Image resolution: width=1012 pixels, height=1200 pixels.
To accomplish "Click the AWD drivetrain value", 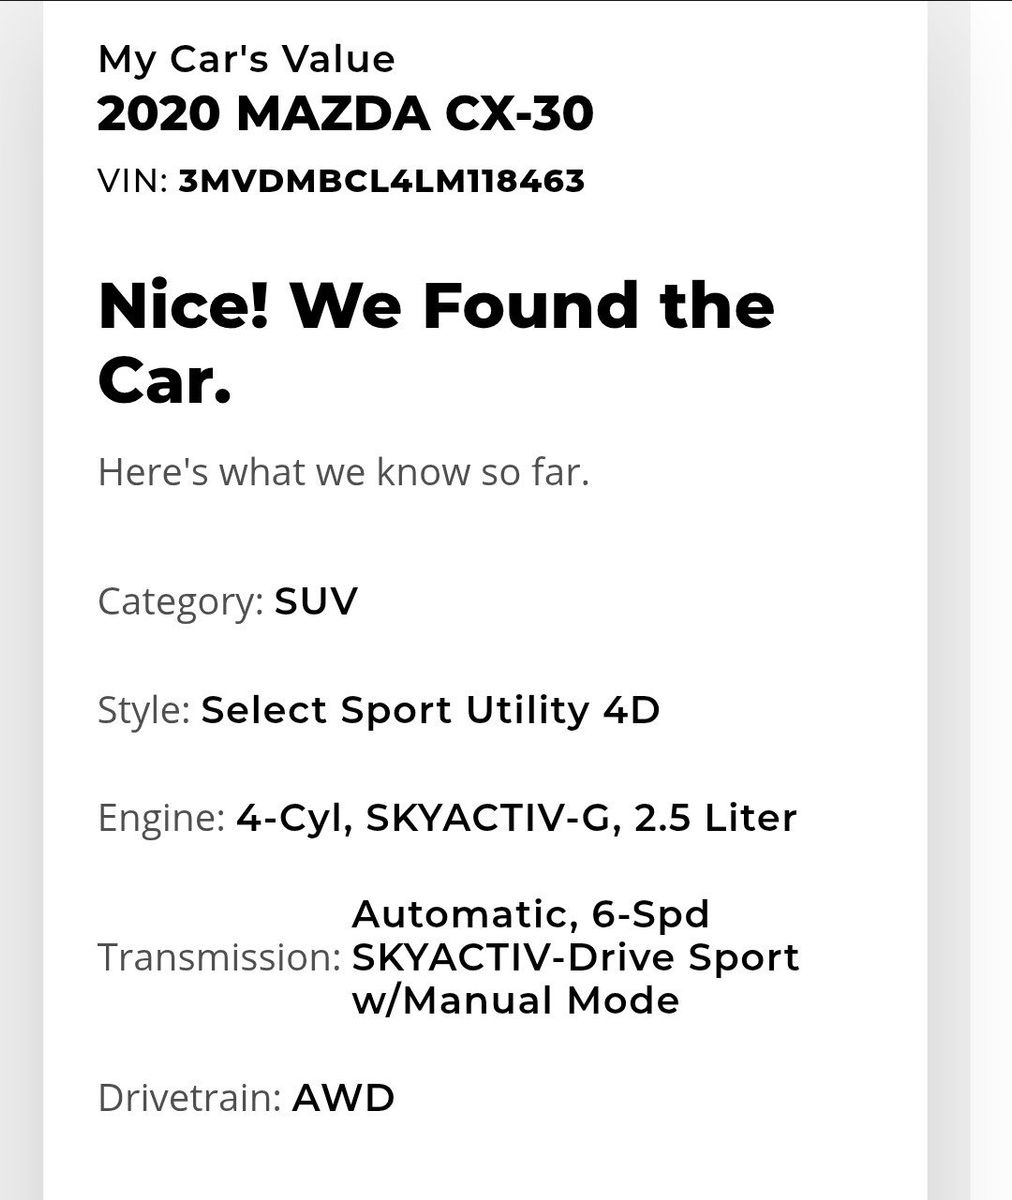I will [x=343, y=1098].
